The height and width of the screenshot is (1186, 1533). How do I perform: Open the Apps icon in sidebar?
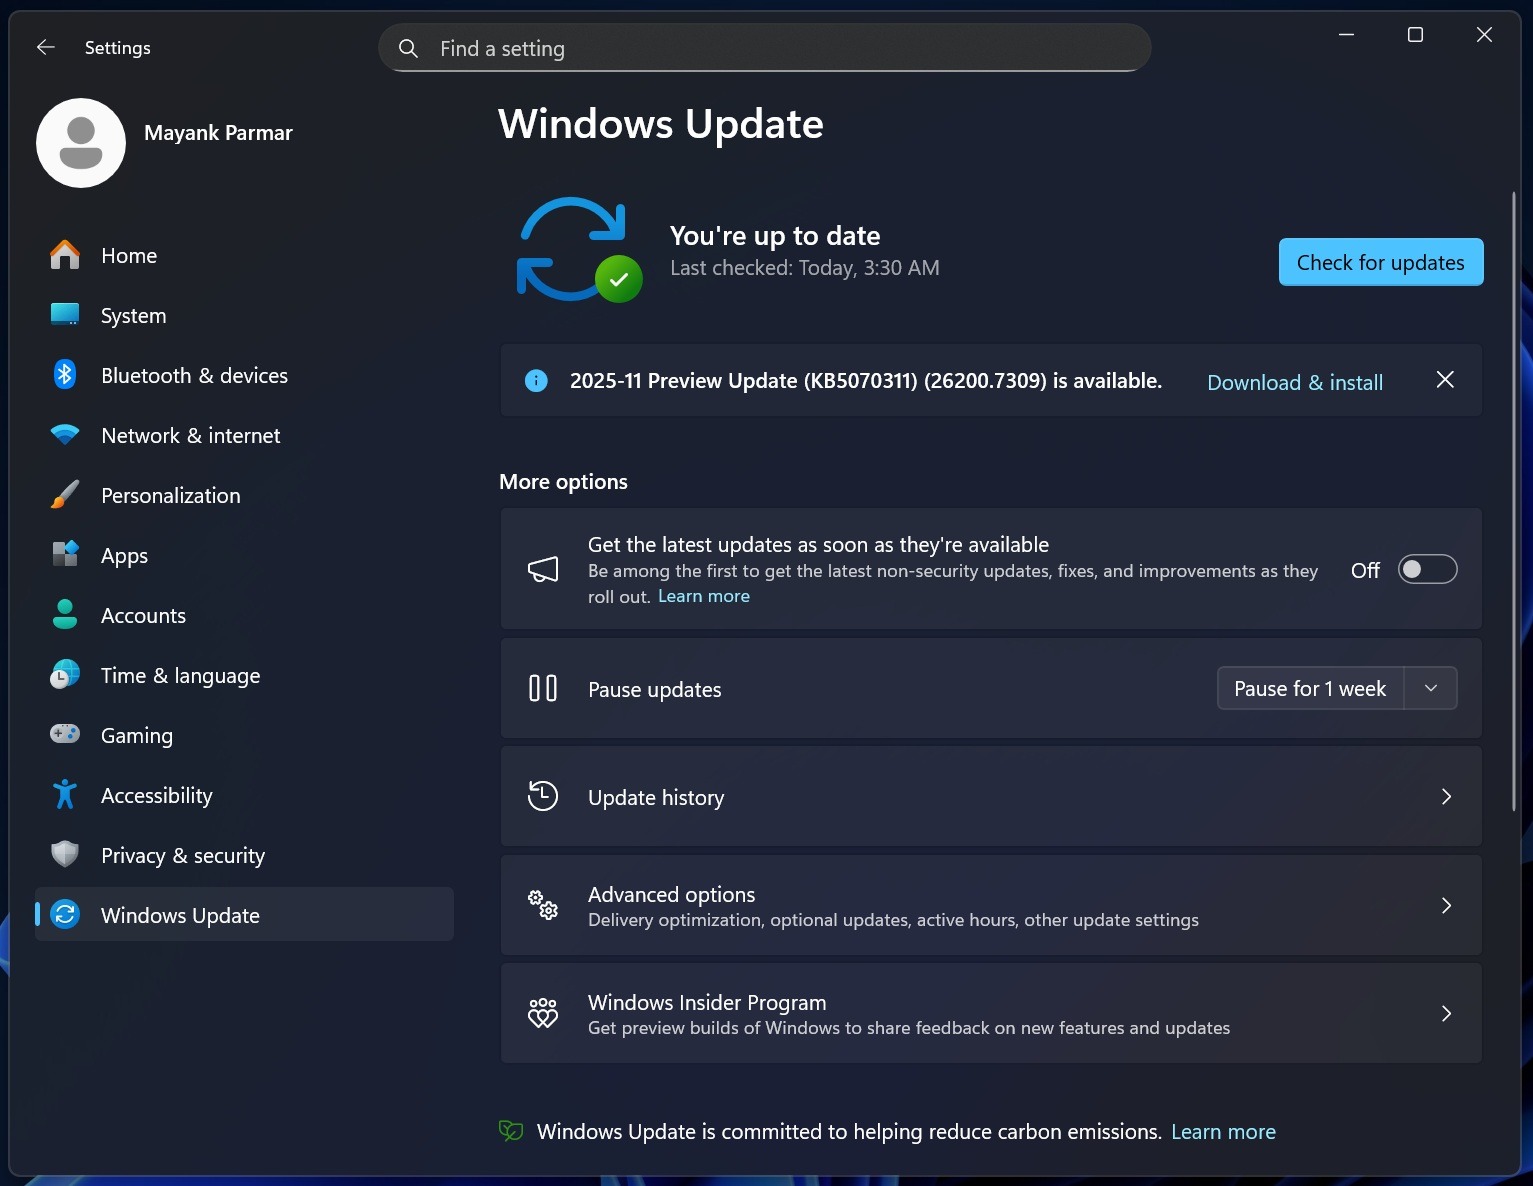64,555
